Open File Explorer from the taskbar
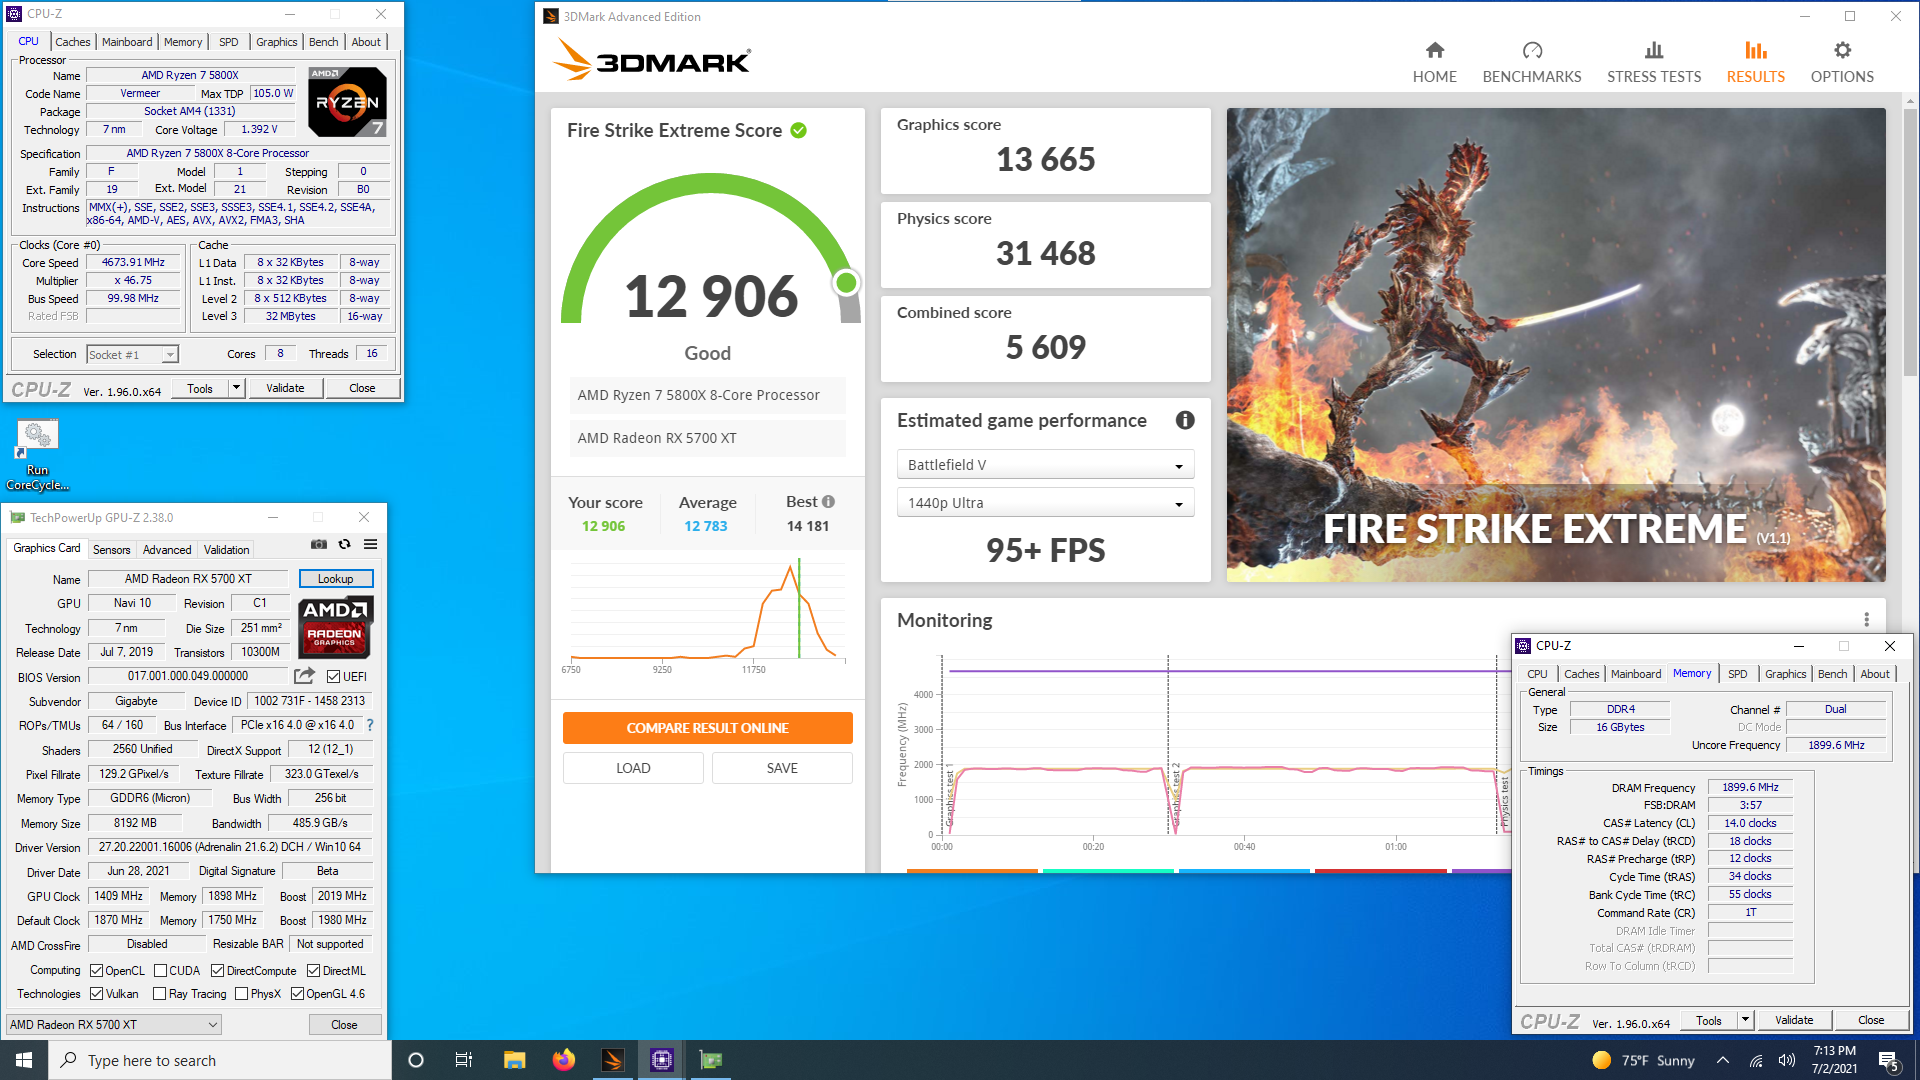Screen dimensions: 1920x1080 point(514,1060)
